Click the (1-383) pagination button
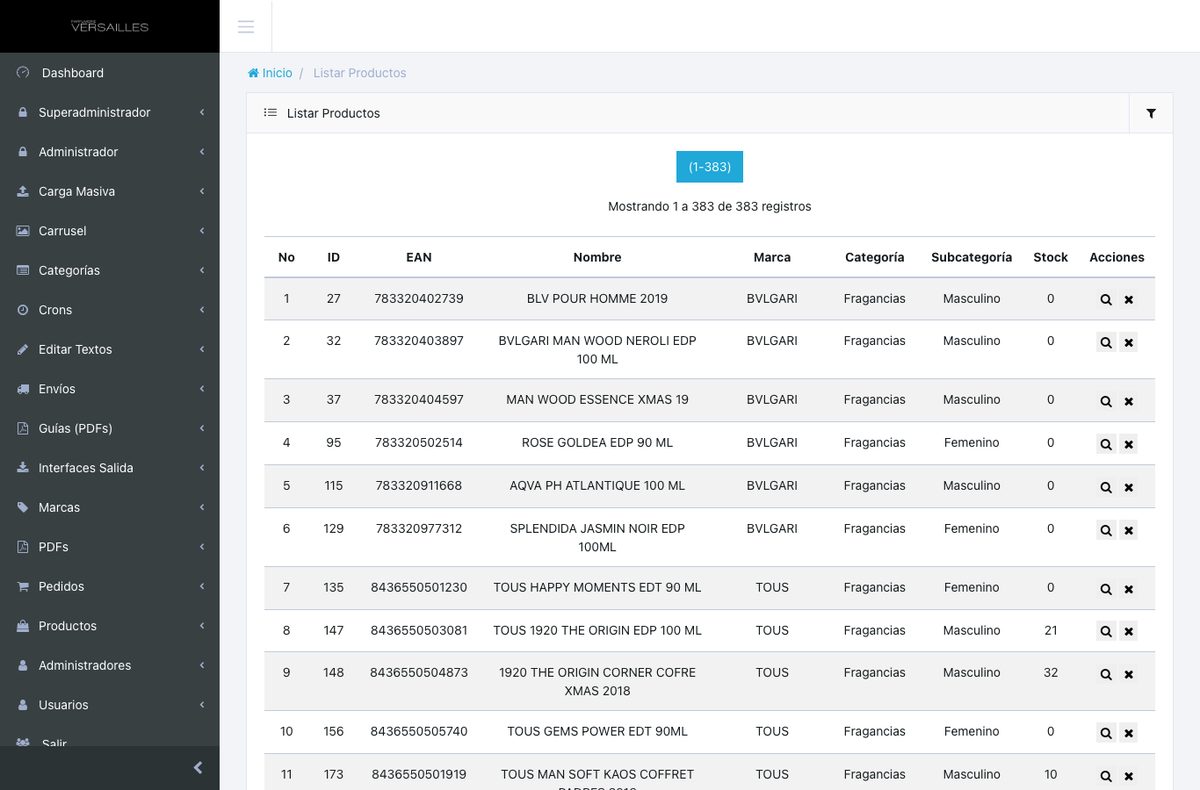 click(x=709, y=167)
